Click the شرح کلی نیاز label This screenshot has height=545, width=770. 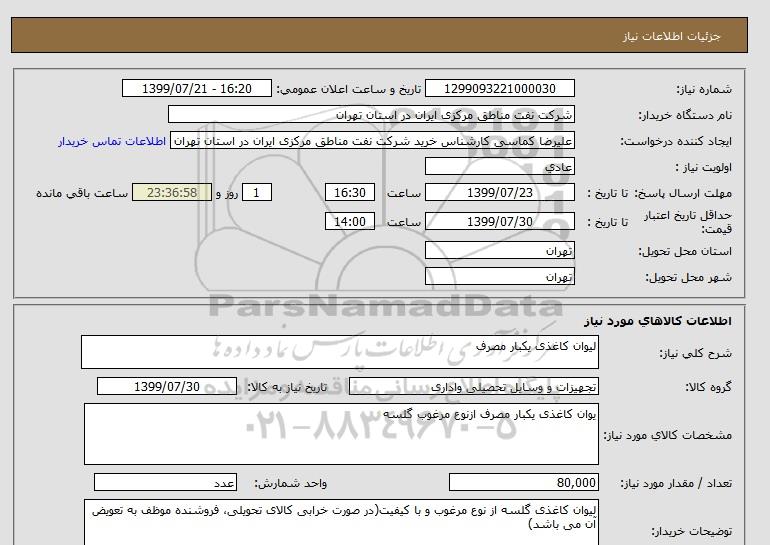point(695,353)
